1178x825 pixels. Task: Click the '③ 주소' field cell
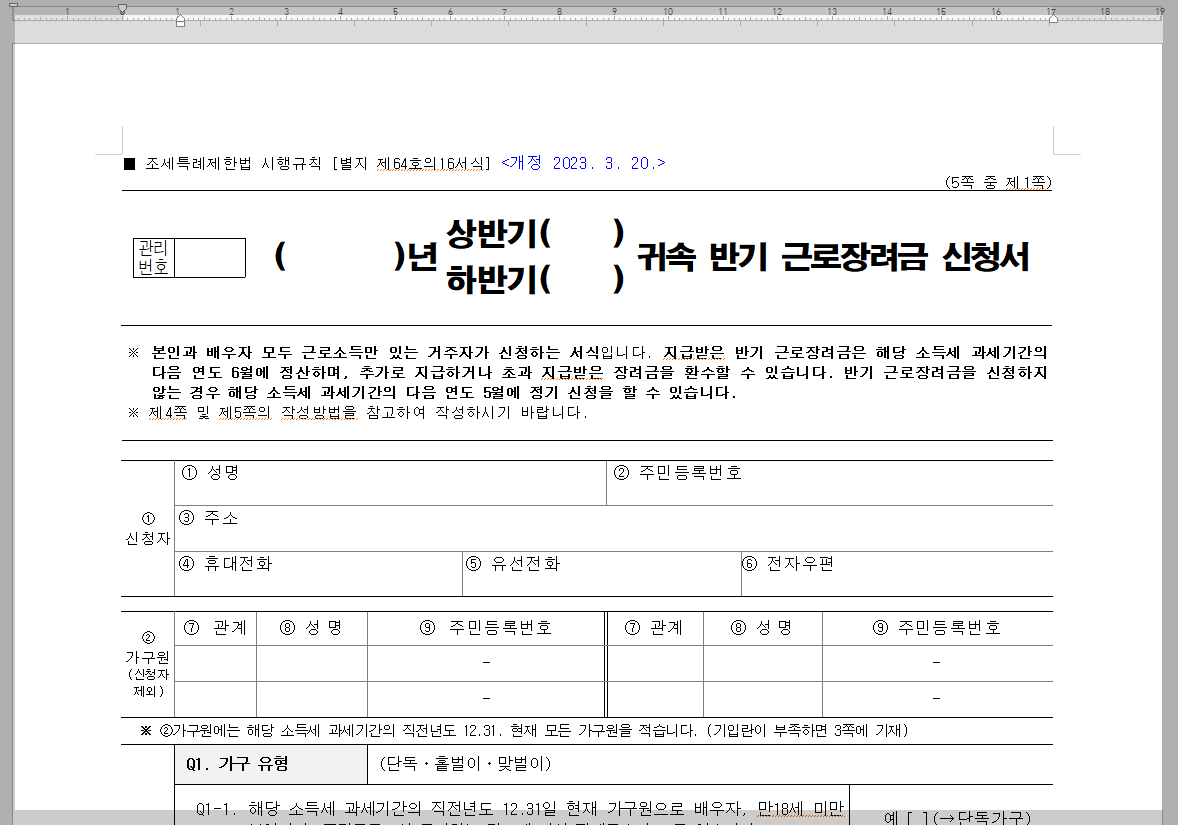(613, 529)
